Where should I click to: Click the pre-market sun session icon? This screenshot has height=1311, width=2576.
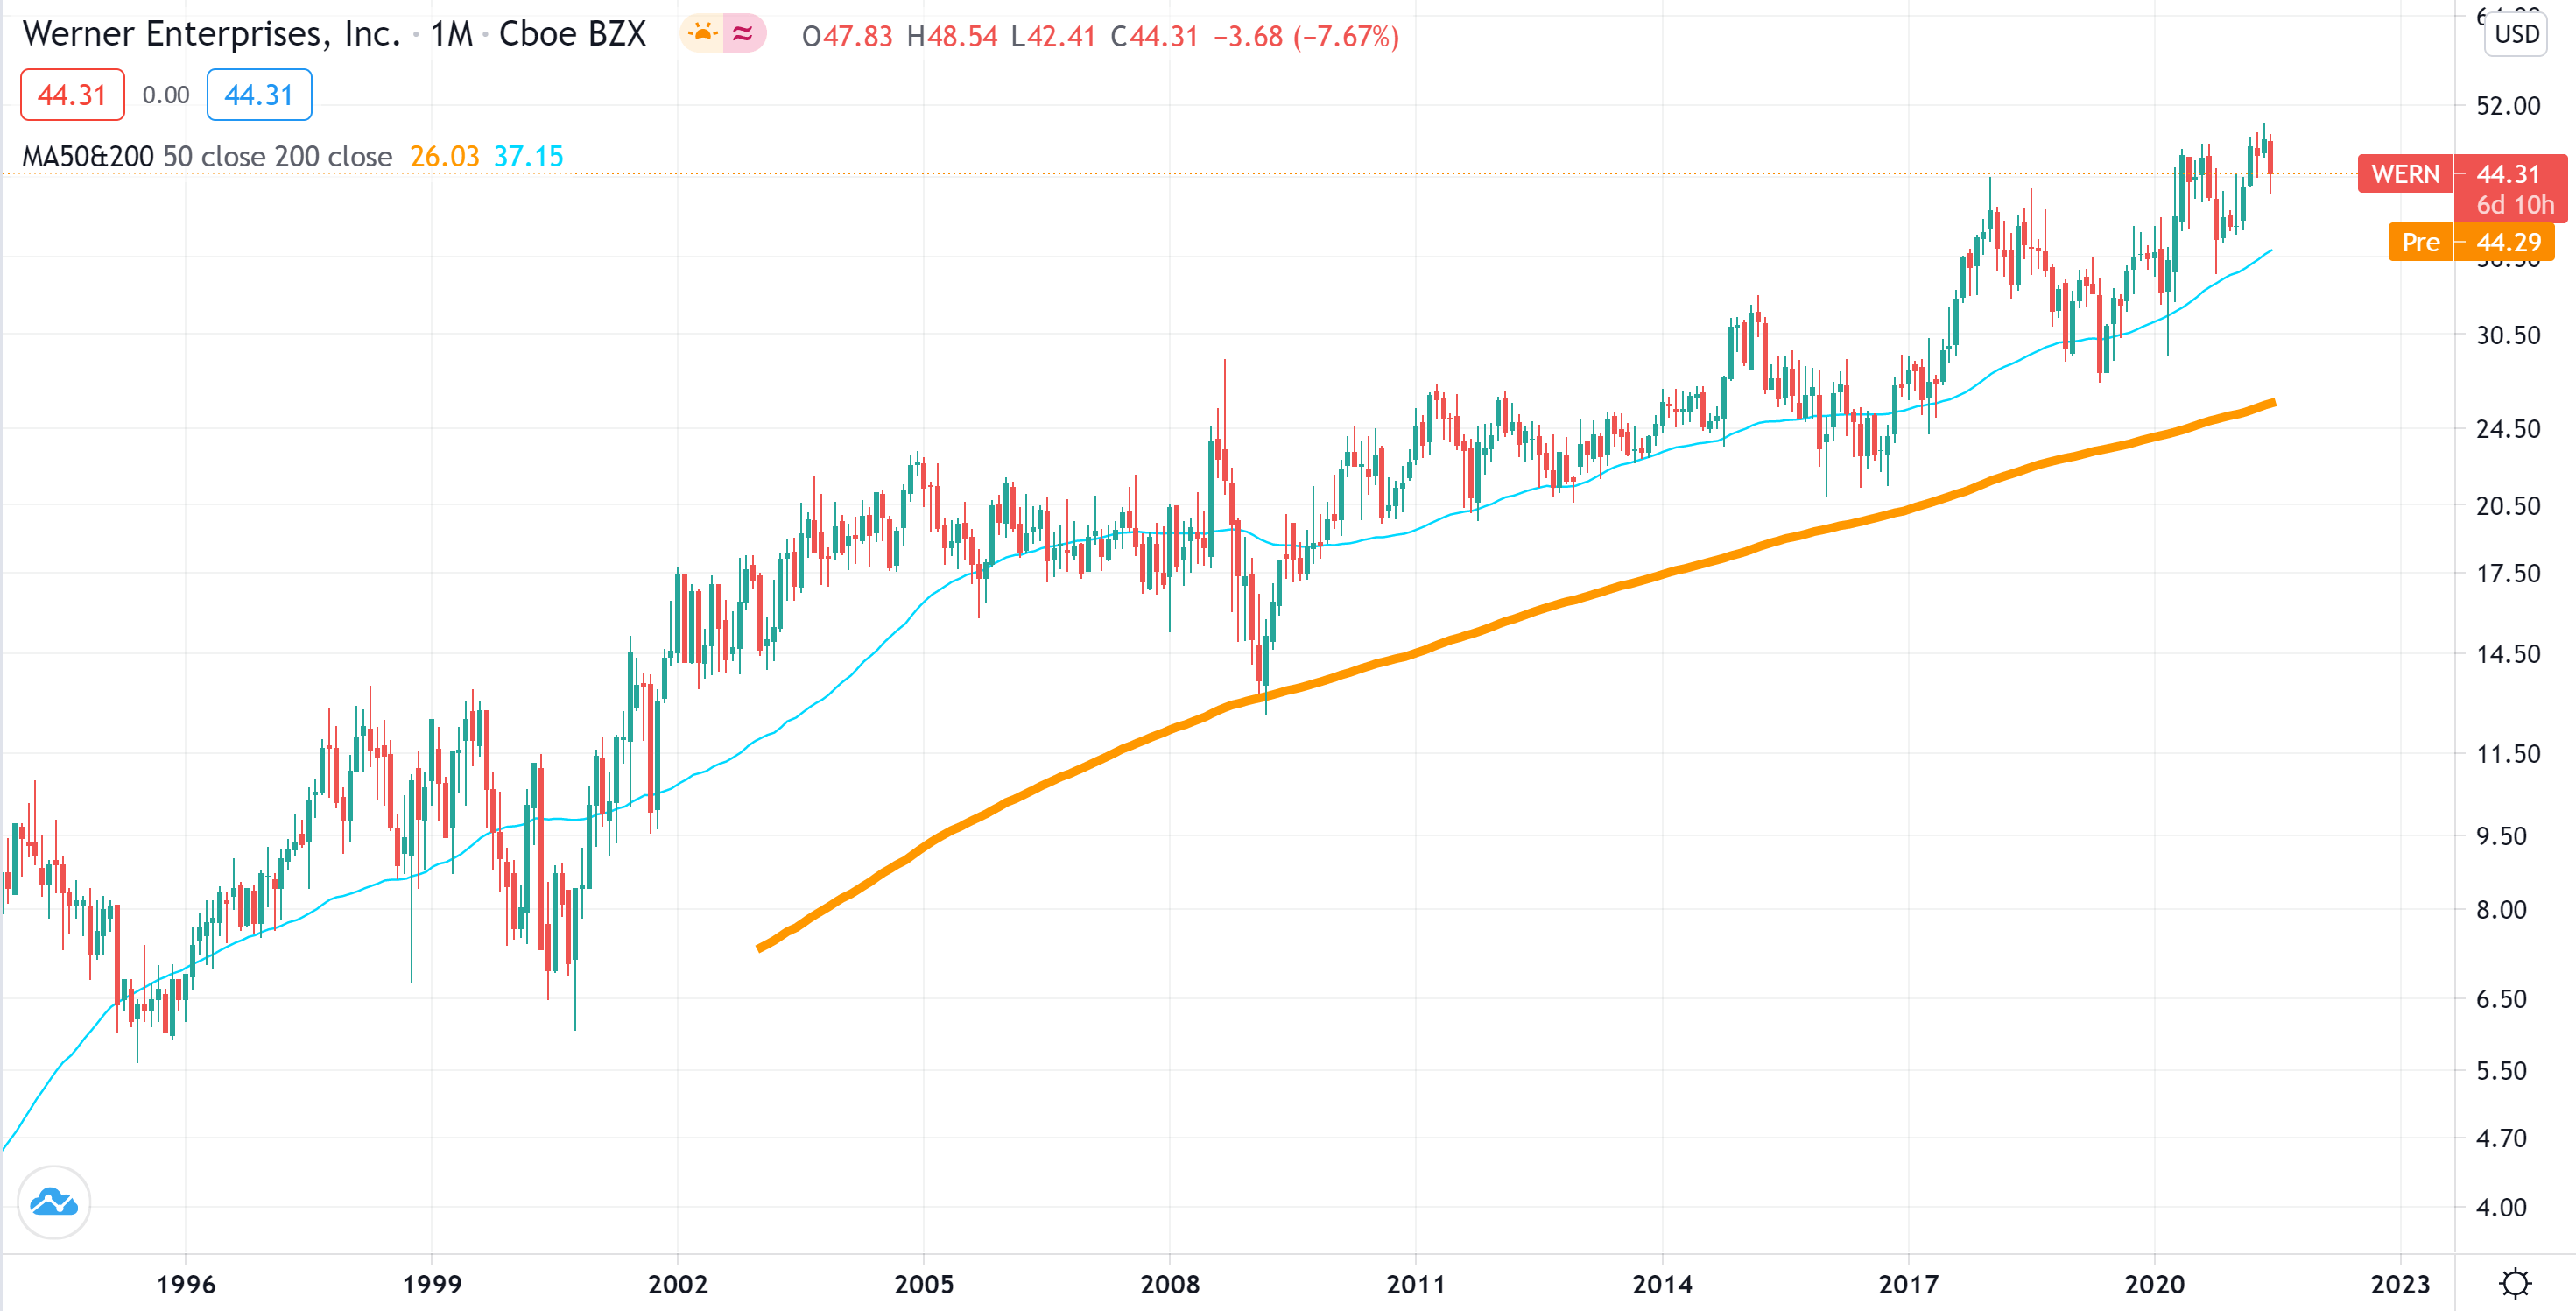(x=703, y=34)
